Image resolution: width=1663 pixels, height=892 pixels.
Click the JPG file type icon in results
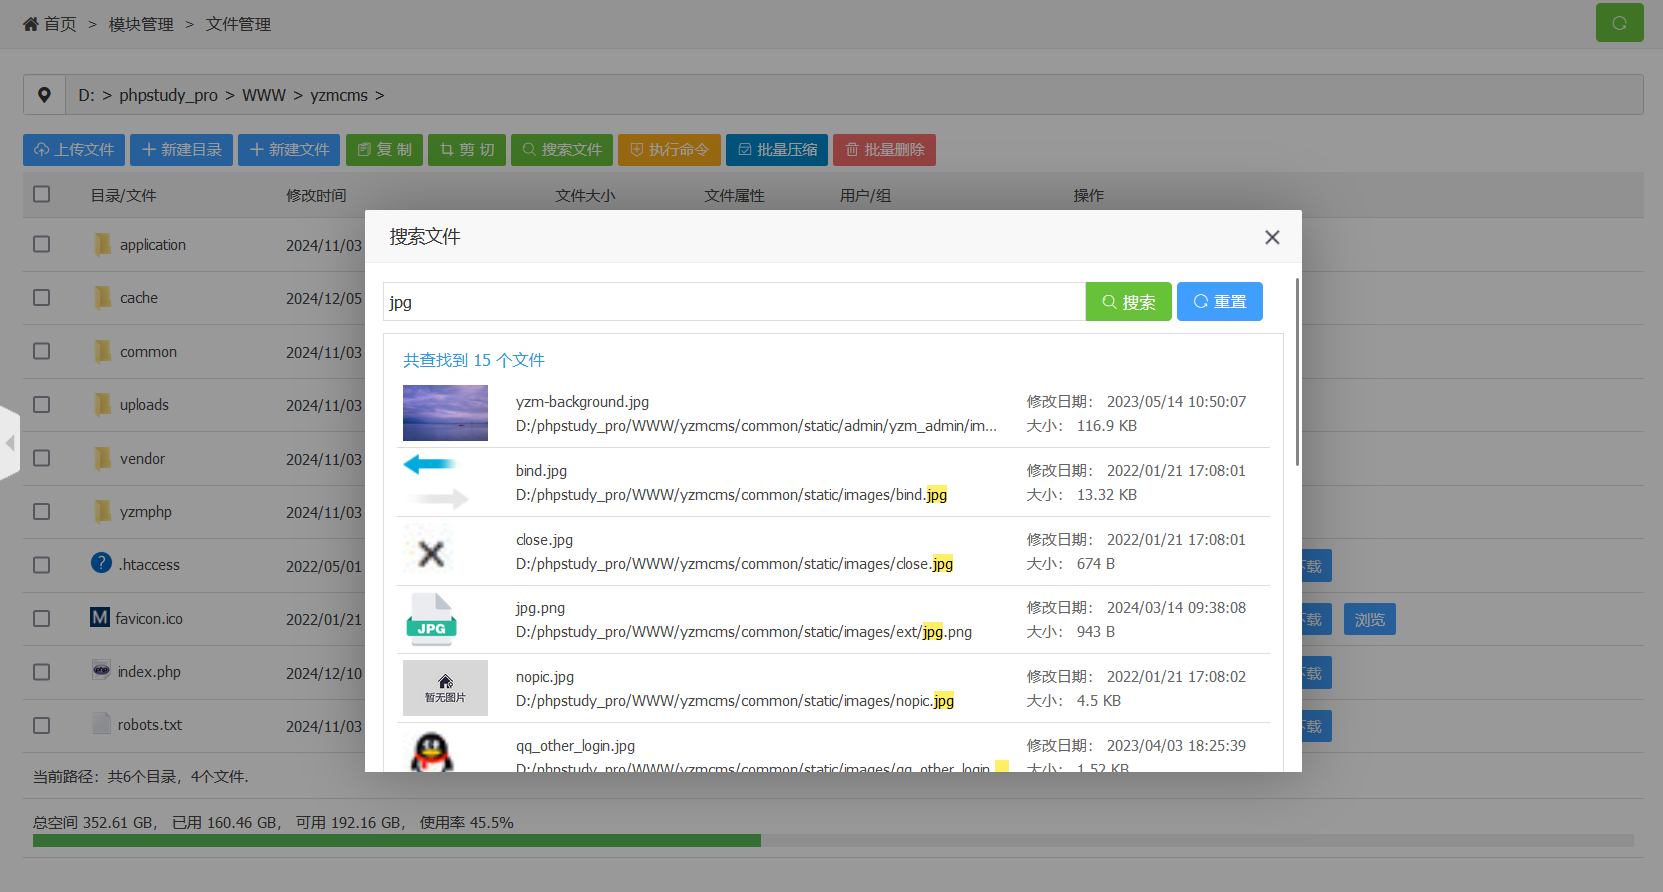tap(431, 619)
